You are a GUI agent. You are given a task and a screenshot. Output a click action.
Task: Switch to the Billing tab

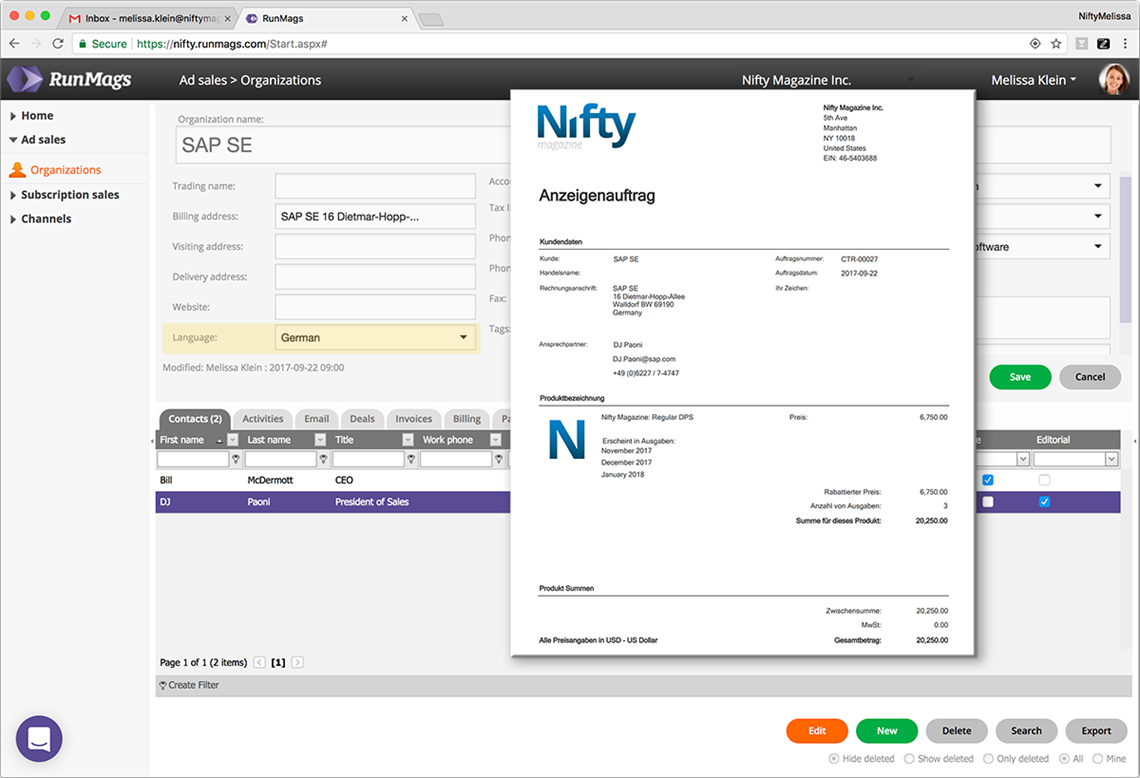click(x=467, y=419)
